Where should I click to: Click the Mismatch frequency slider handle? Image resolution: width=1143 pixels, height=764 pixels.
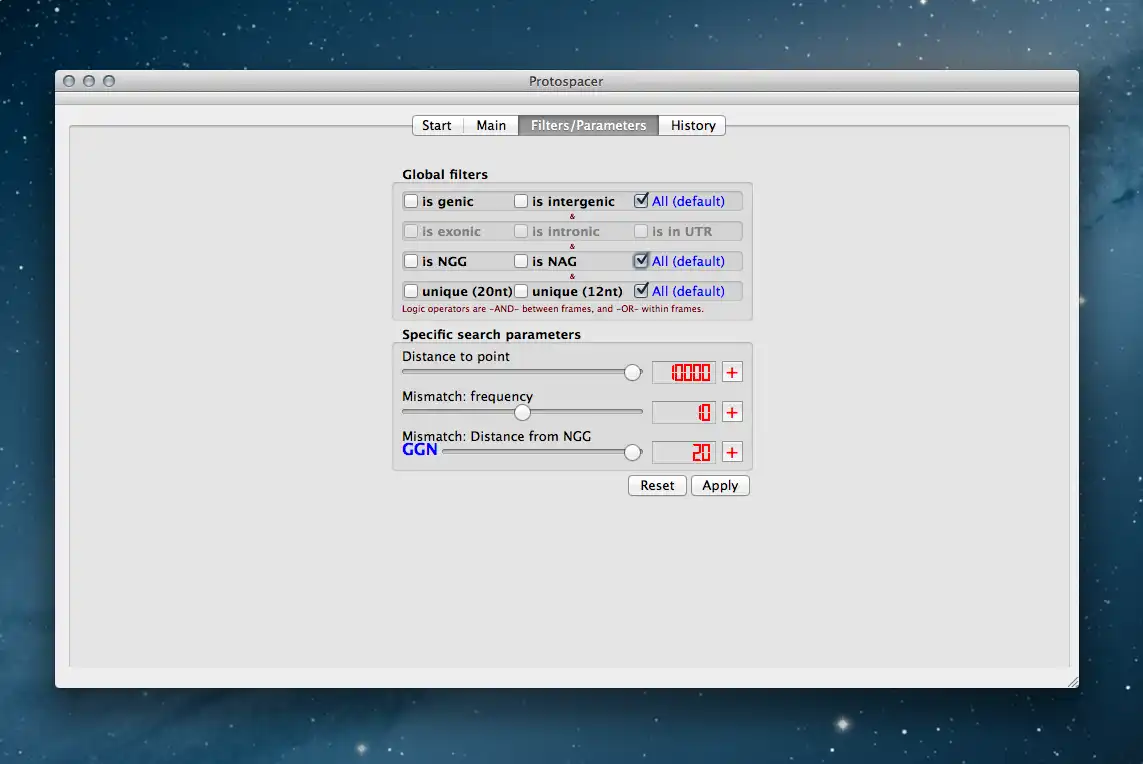[x=522, y=413]
